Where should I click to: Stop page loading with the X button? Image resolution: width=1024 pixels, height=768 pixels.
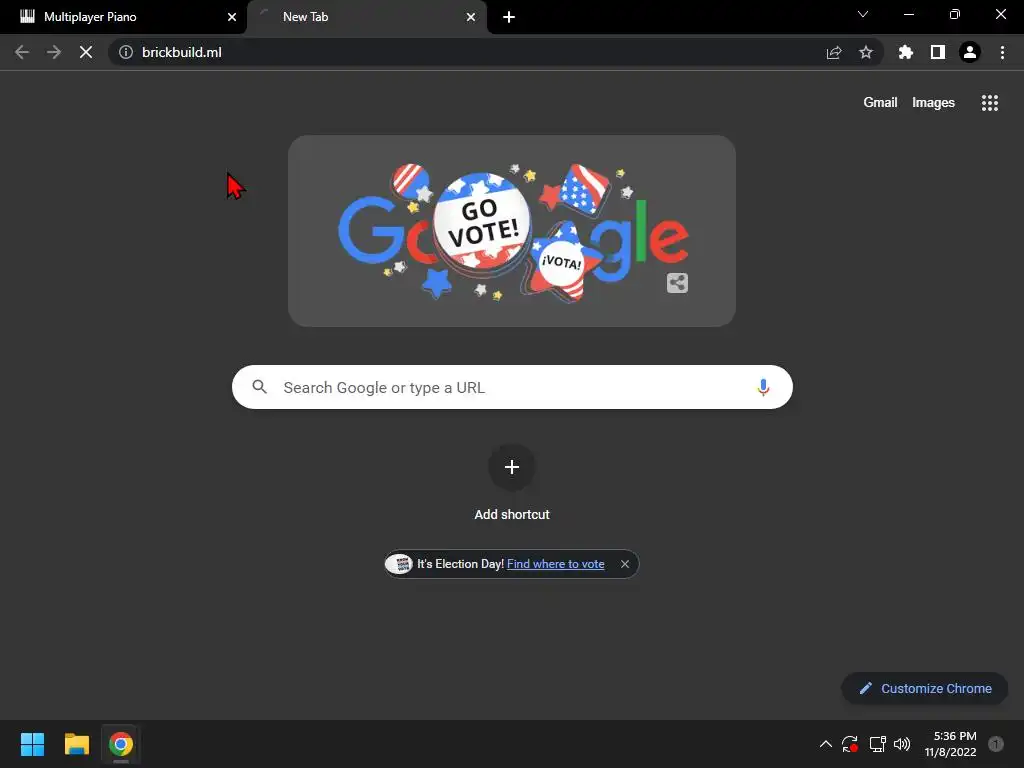(86, 52)
